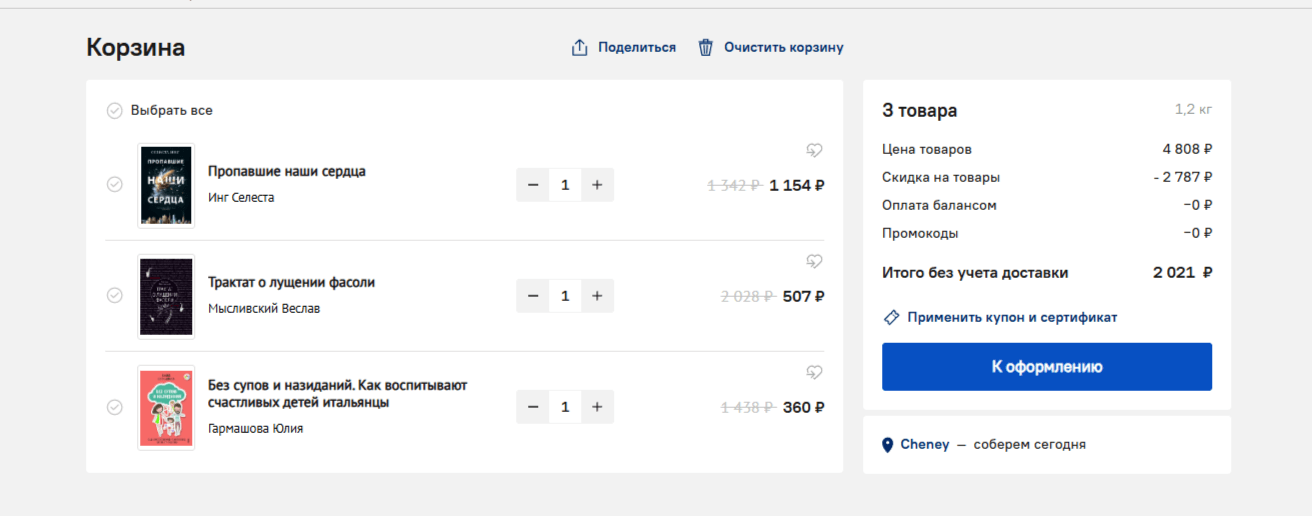
Task: Add 'Пропавшие наши сердца' to favorites heart
Action: (814, 150)
